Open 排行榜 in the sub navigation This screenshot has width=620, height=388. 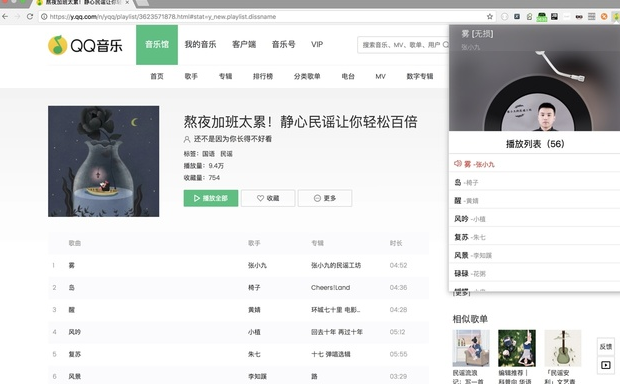pos(263,76)
